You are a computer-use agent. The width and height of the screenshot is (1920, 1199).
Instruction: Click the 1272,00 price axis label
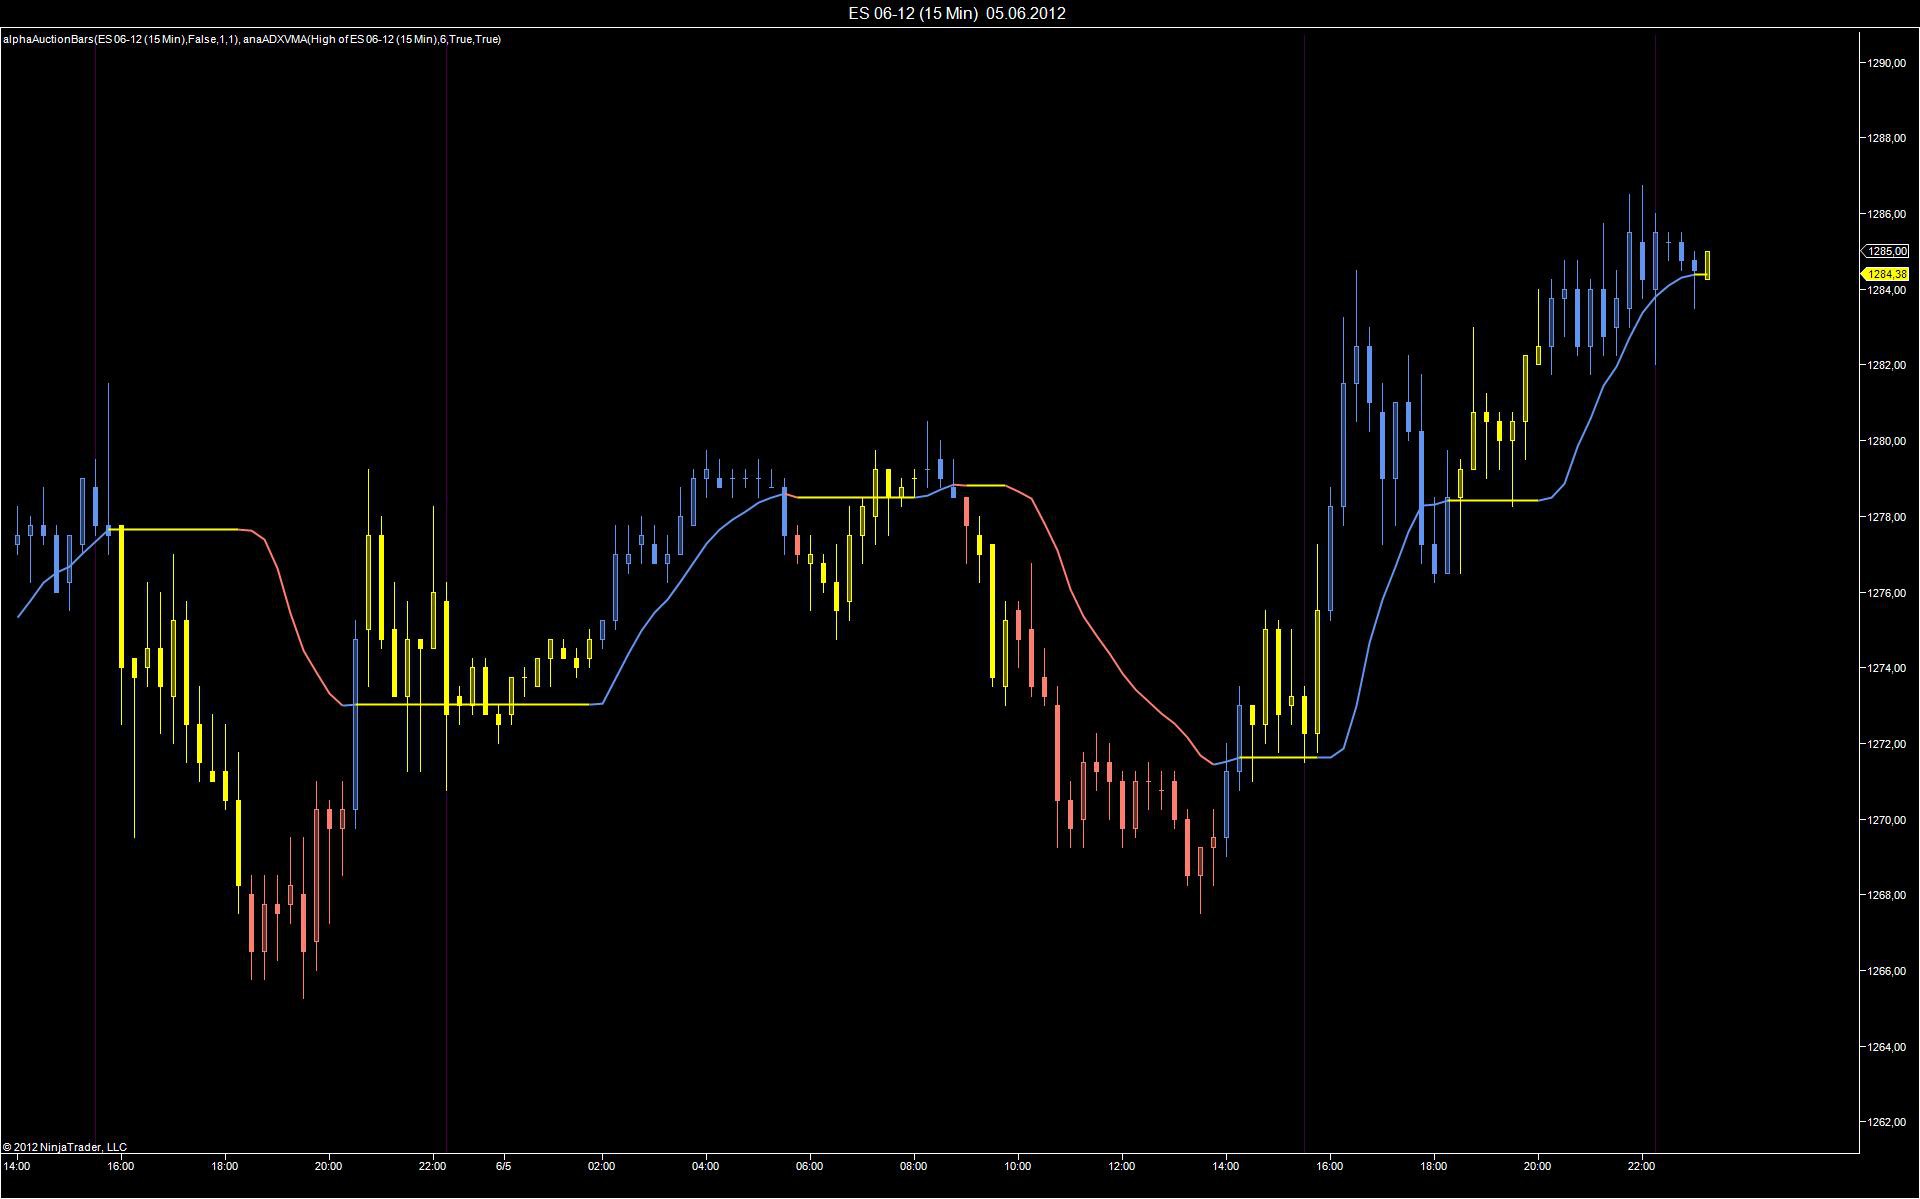point(1887,744)
